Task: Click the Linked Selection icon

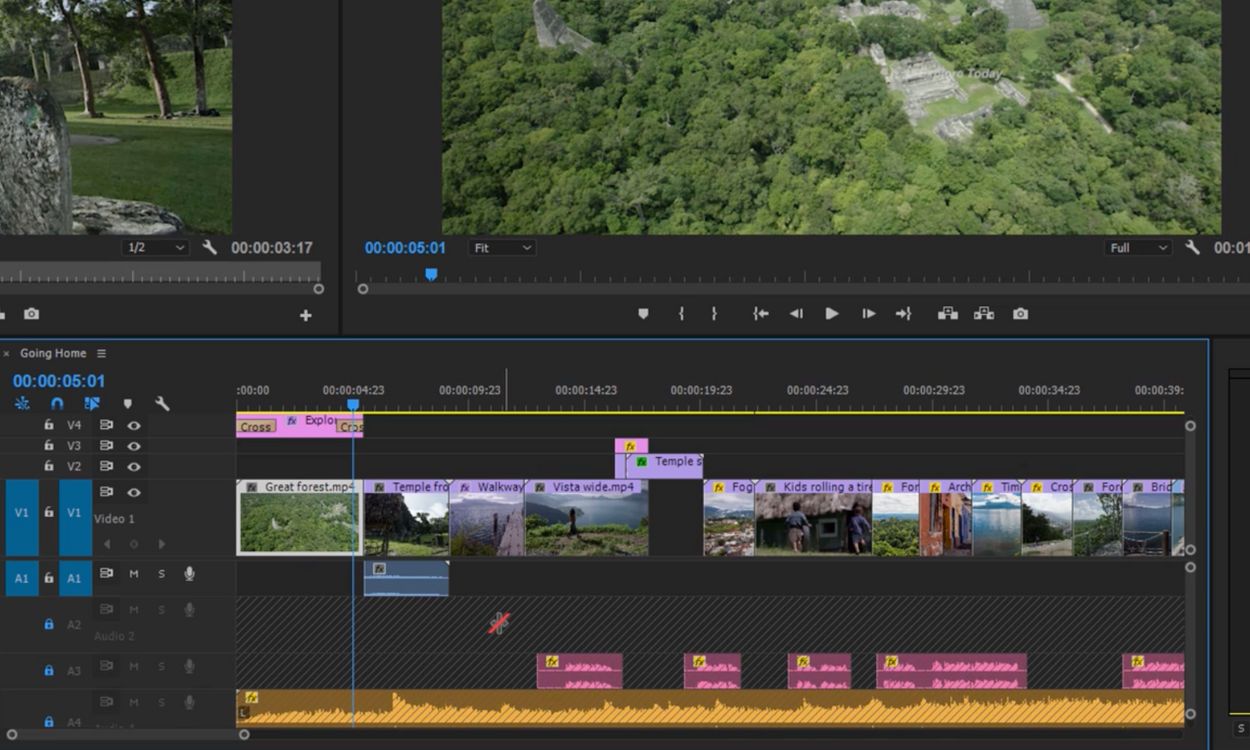Action: [x=93, y=403]
